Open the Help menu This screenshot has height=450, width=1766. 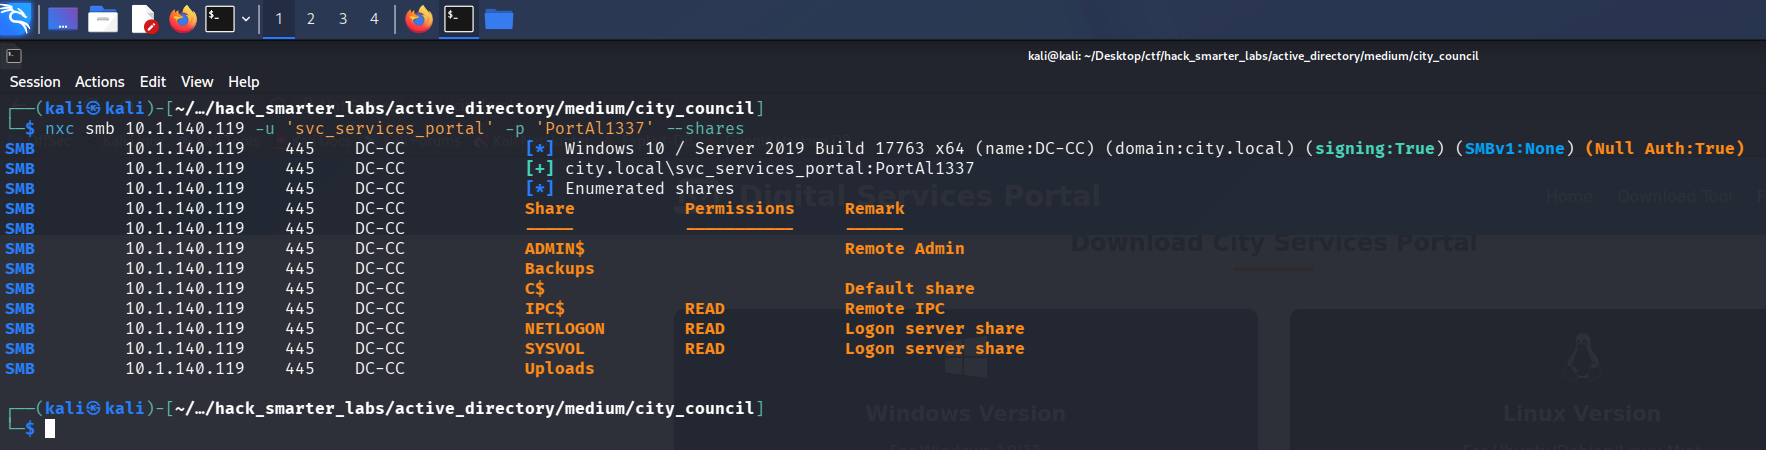click(x=243, y=82)
